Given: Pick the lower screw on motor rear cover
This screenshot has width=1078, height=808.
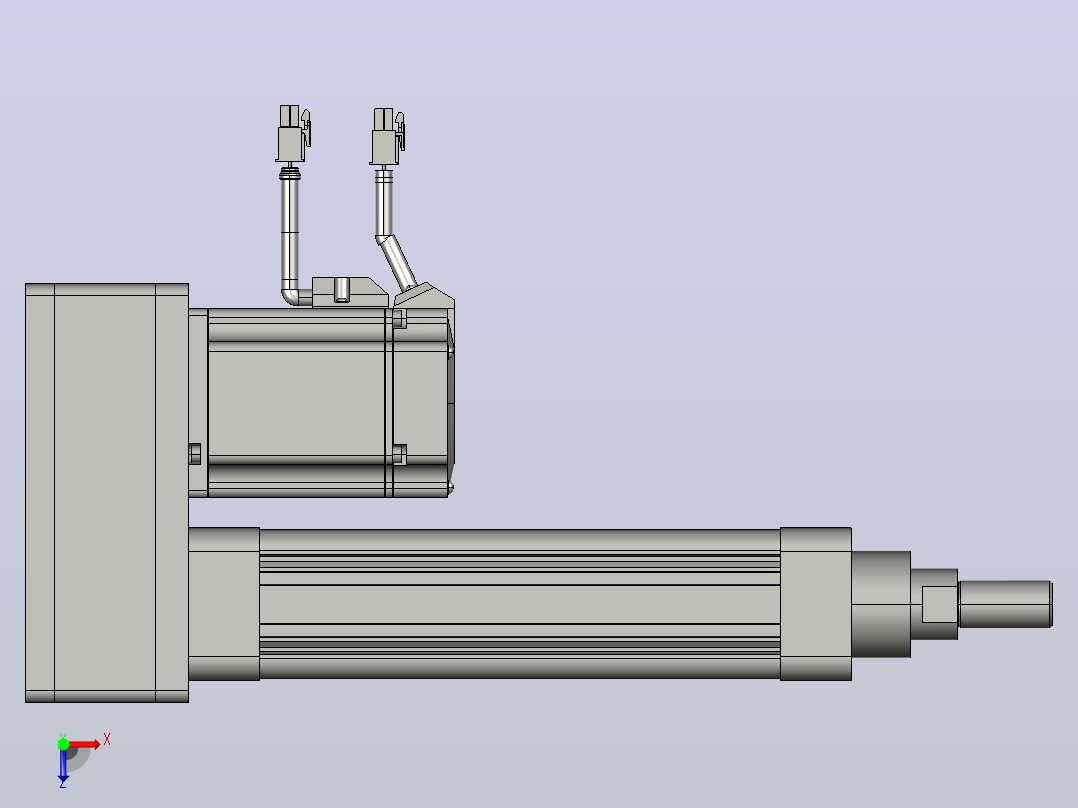Looking at the screenshot, I should pyautogui.click(x=399, y=455).
